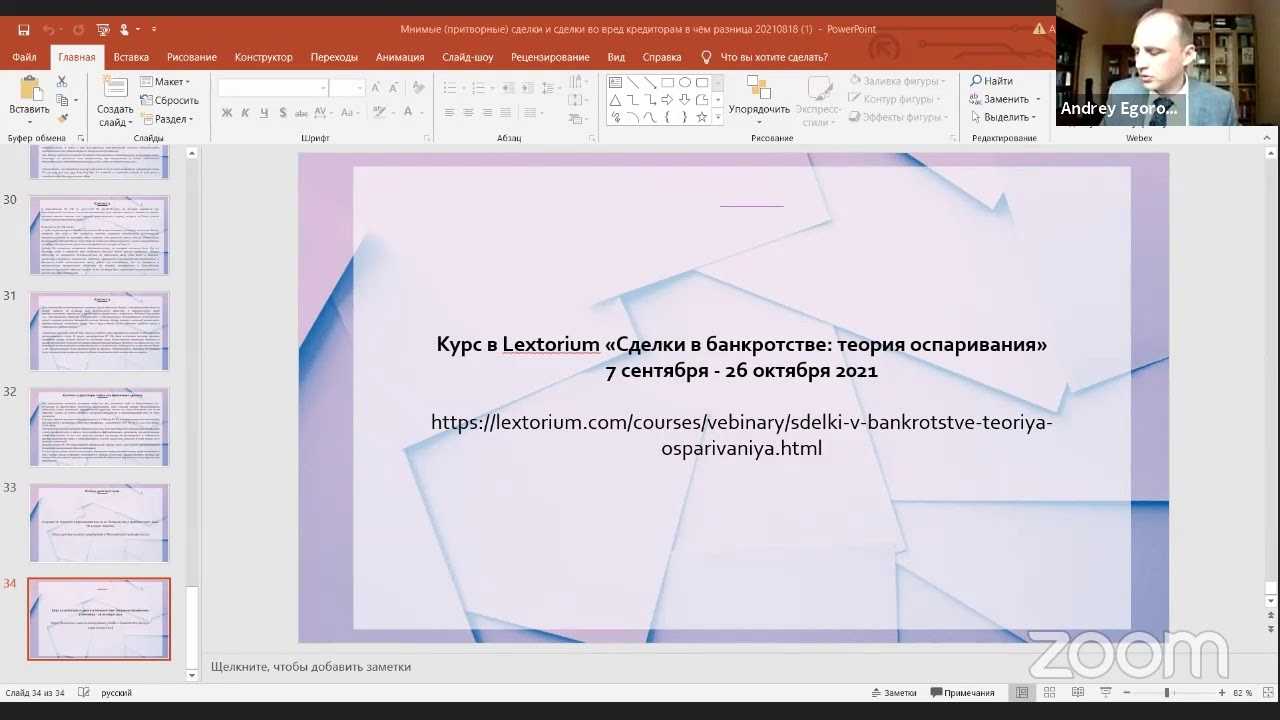
Task: Open the Select (Выделить) dropdown
Action: click(1005, 117)
